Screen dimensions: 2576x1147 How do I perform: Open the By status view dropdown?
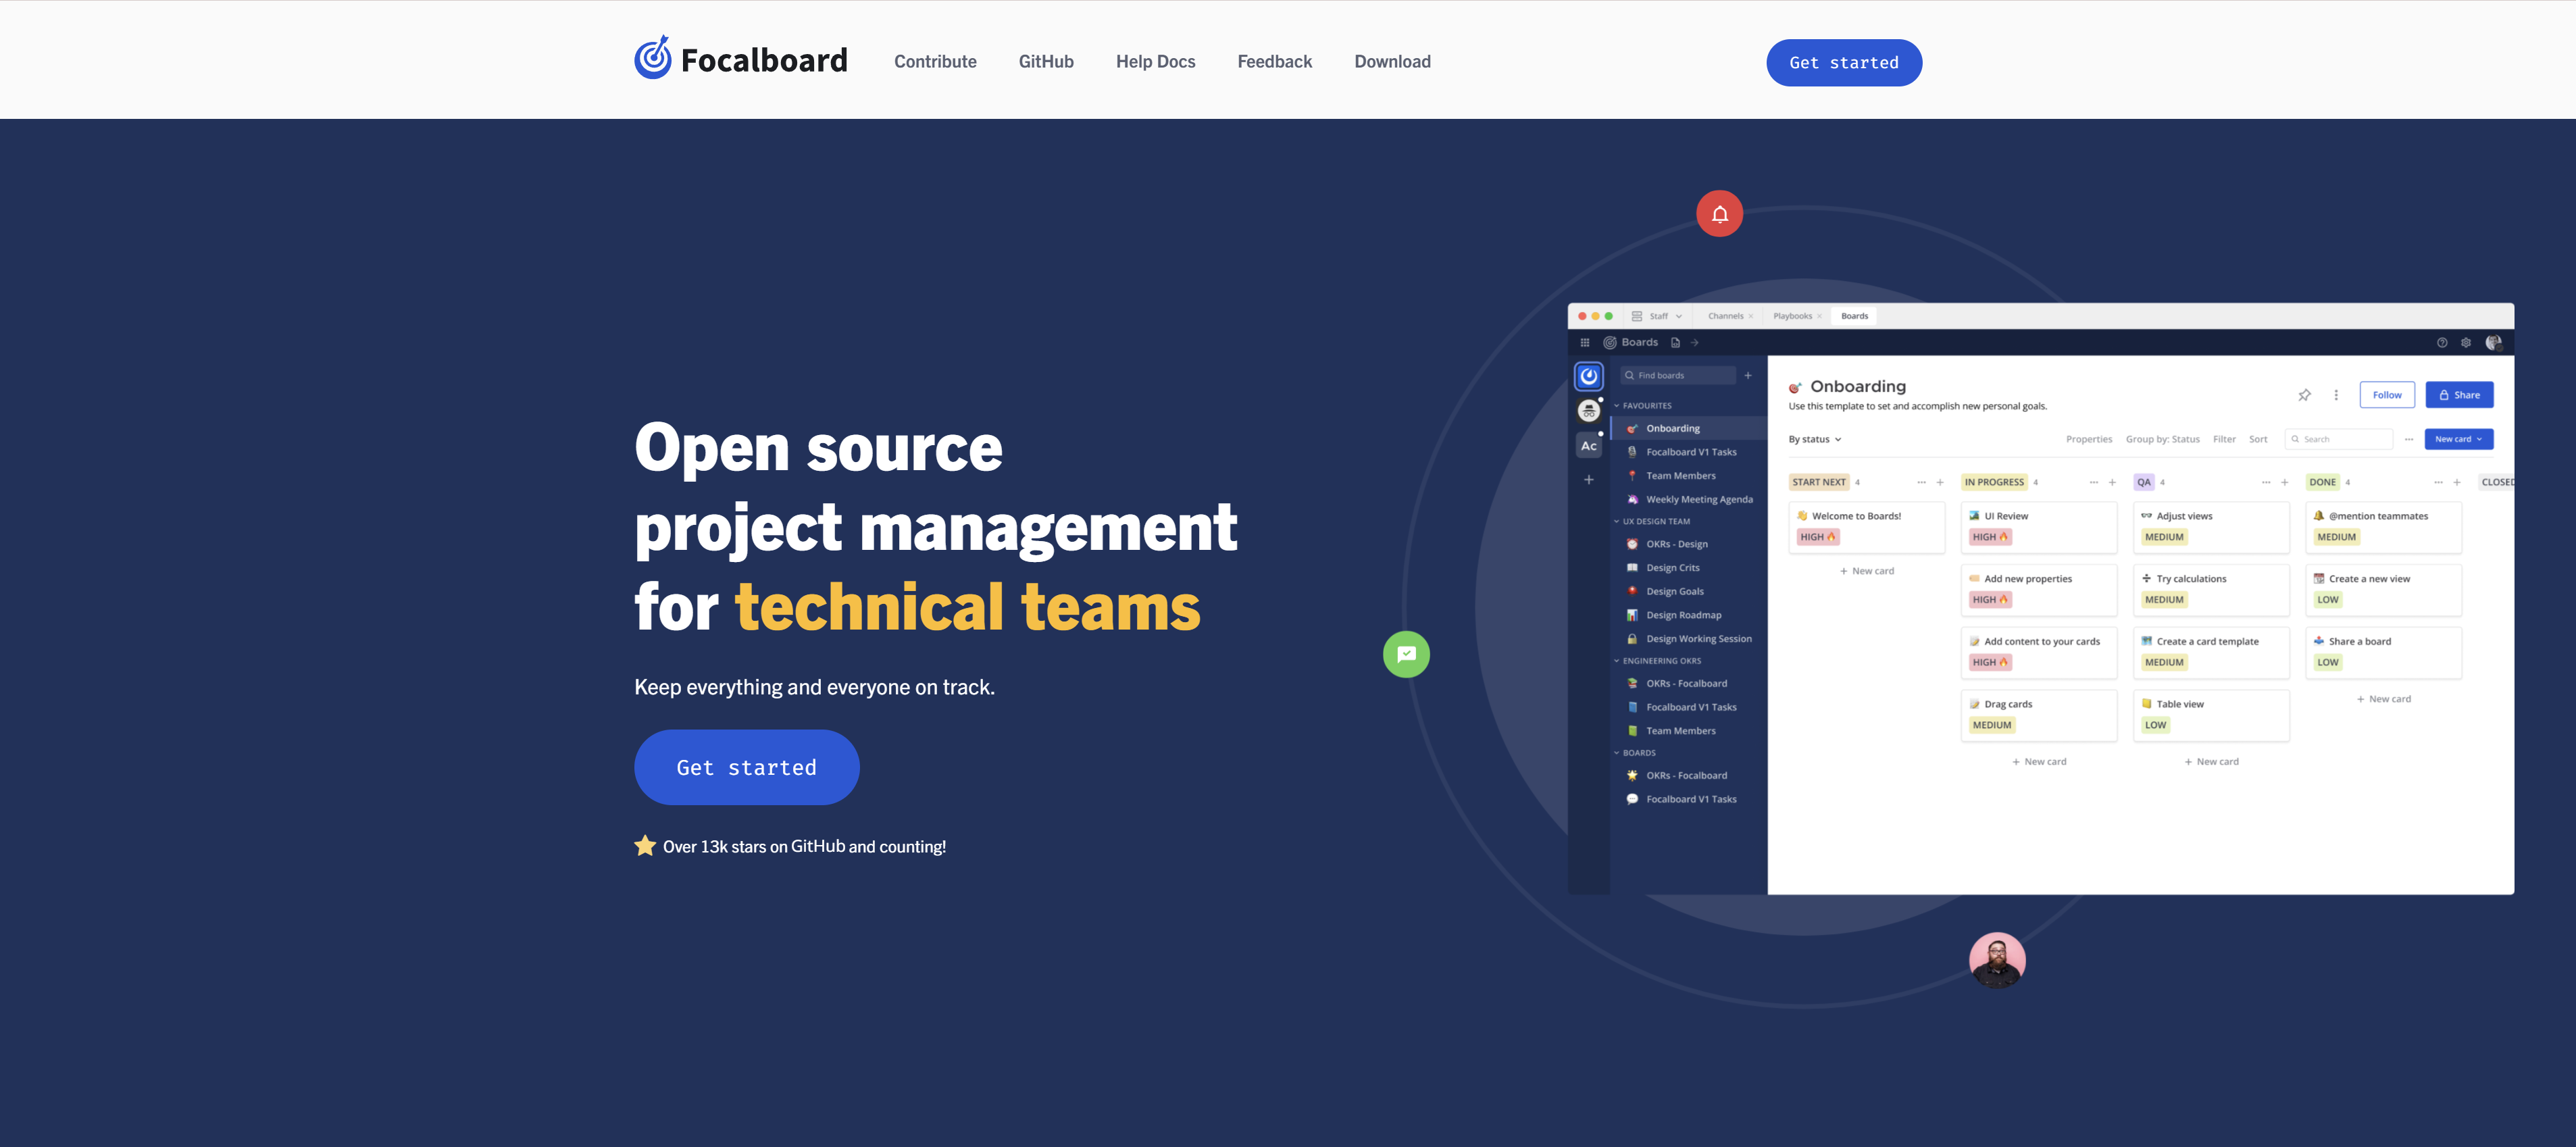1814,439
